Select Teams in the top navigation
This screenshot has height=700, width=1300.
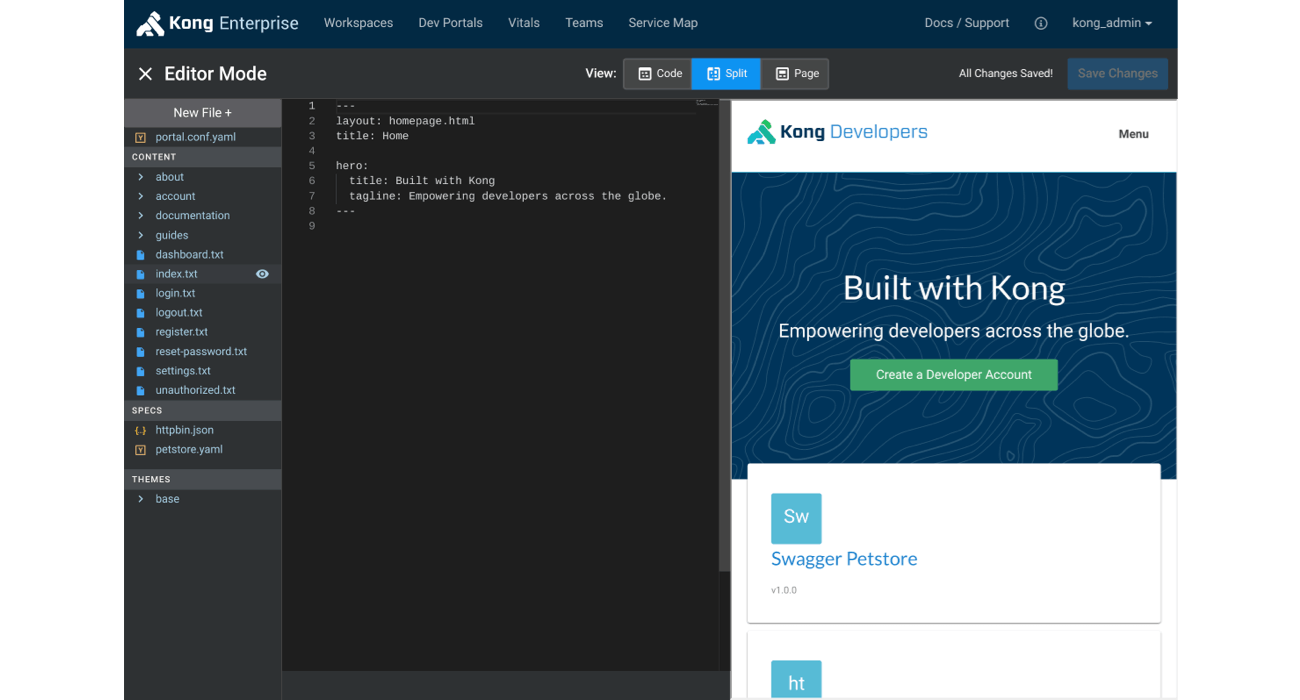pos(584,22)
